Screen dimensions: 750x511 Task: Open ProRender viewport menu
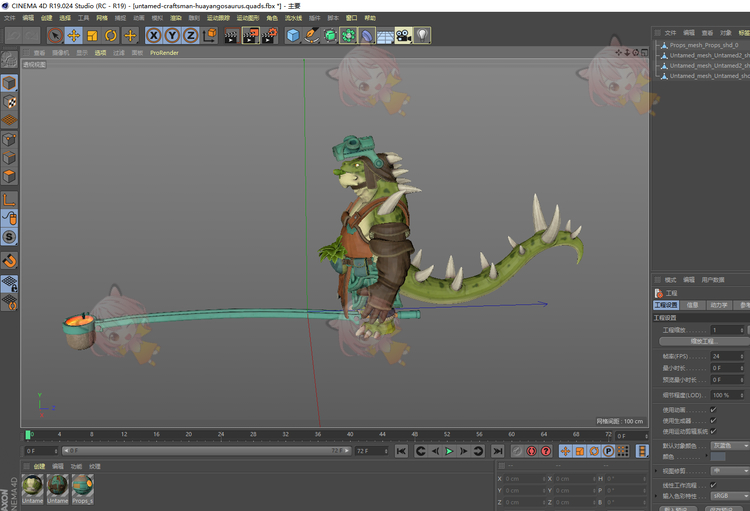point(164,53)
